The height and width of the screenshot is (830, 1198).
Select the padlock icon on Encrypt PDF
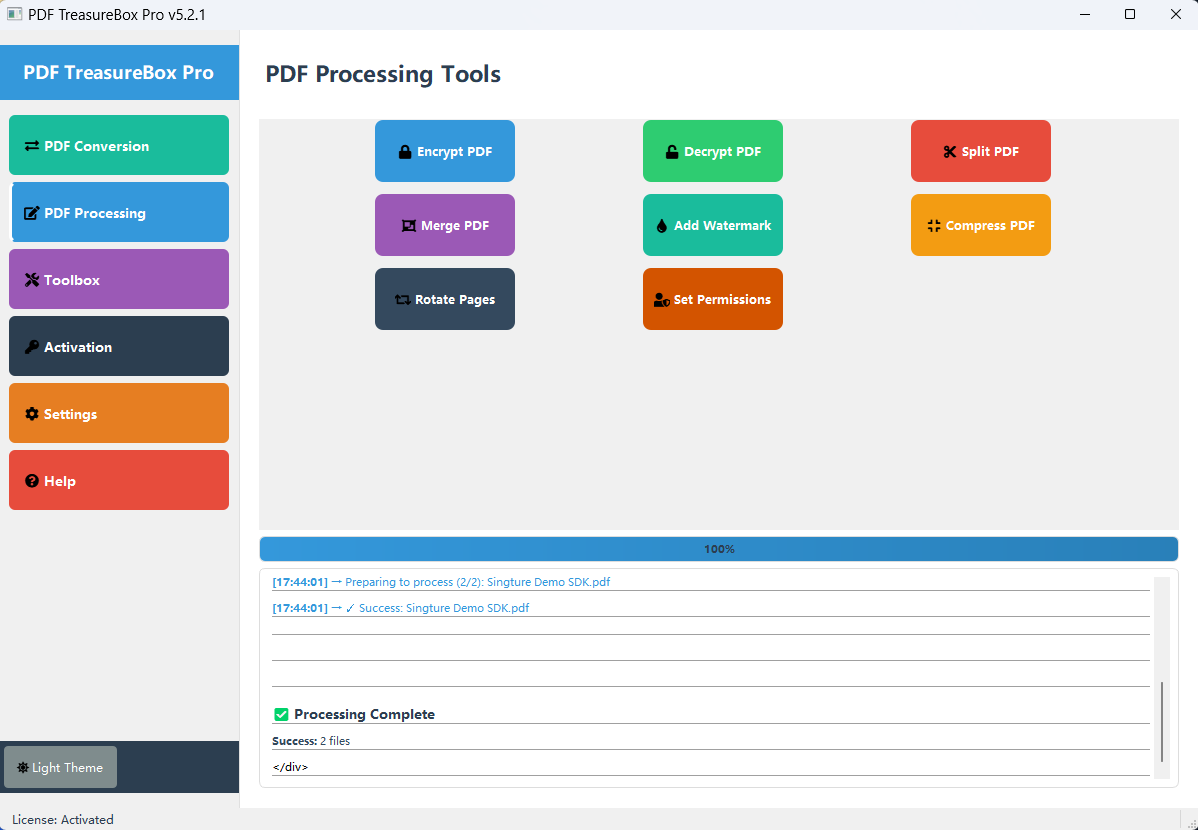(404, 150)
